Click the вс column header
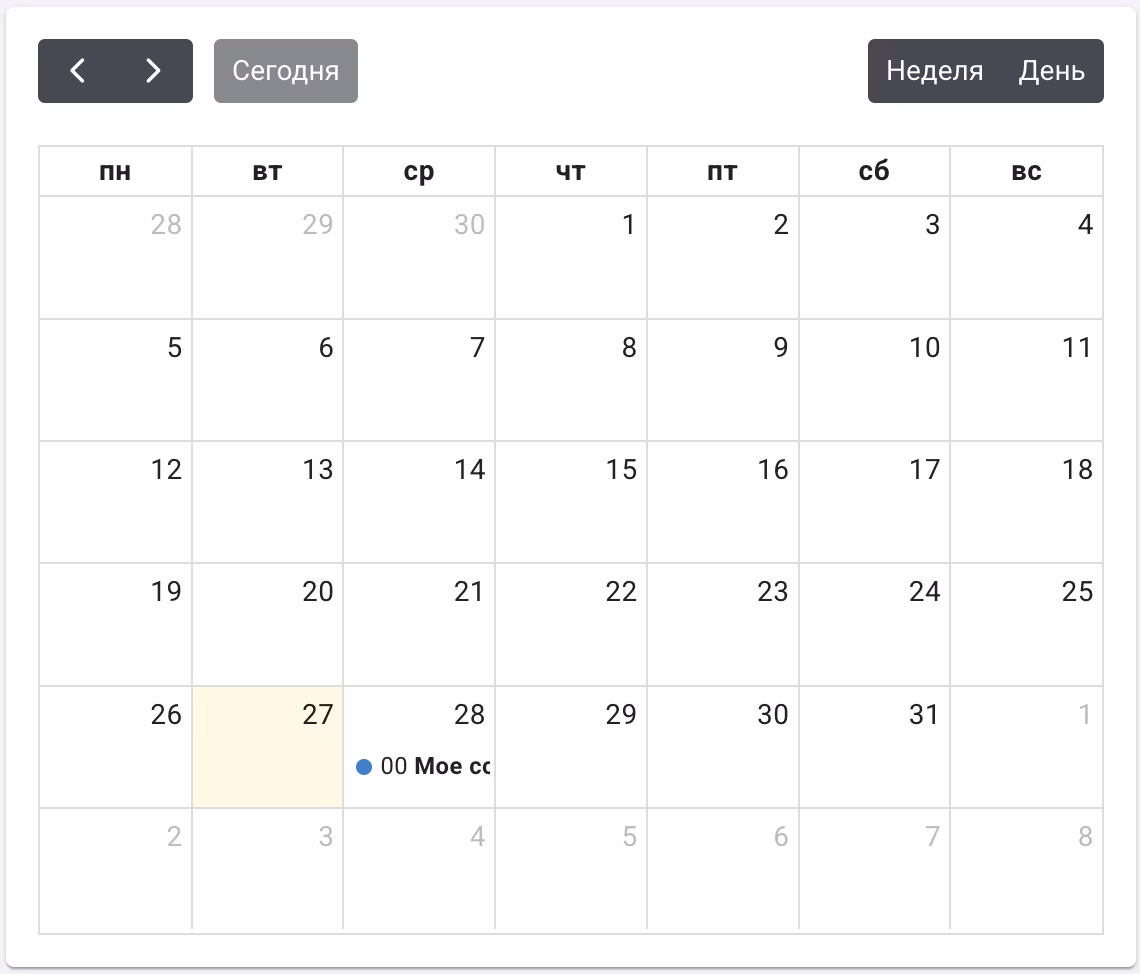The width and height of the screenshot is (1140, 974). (1026, 172)
